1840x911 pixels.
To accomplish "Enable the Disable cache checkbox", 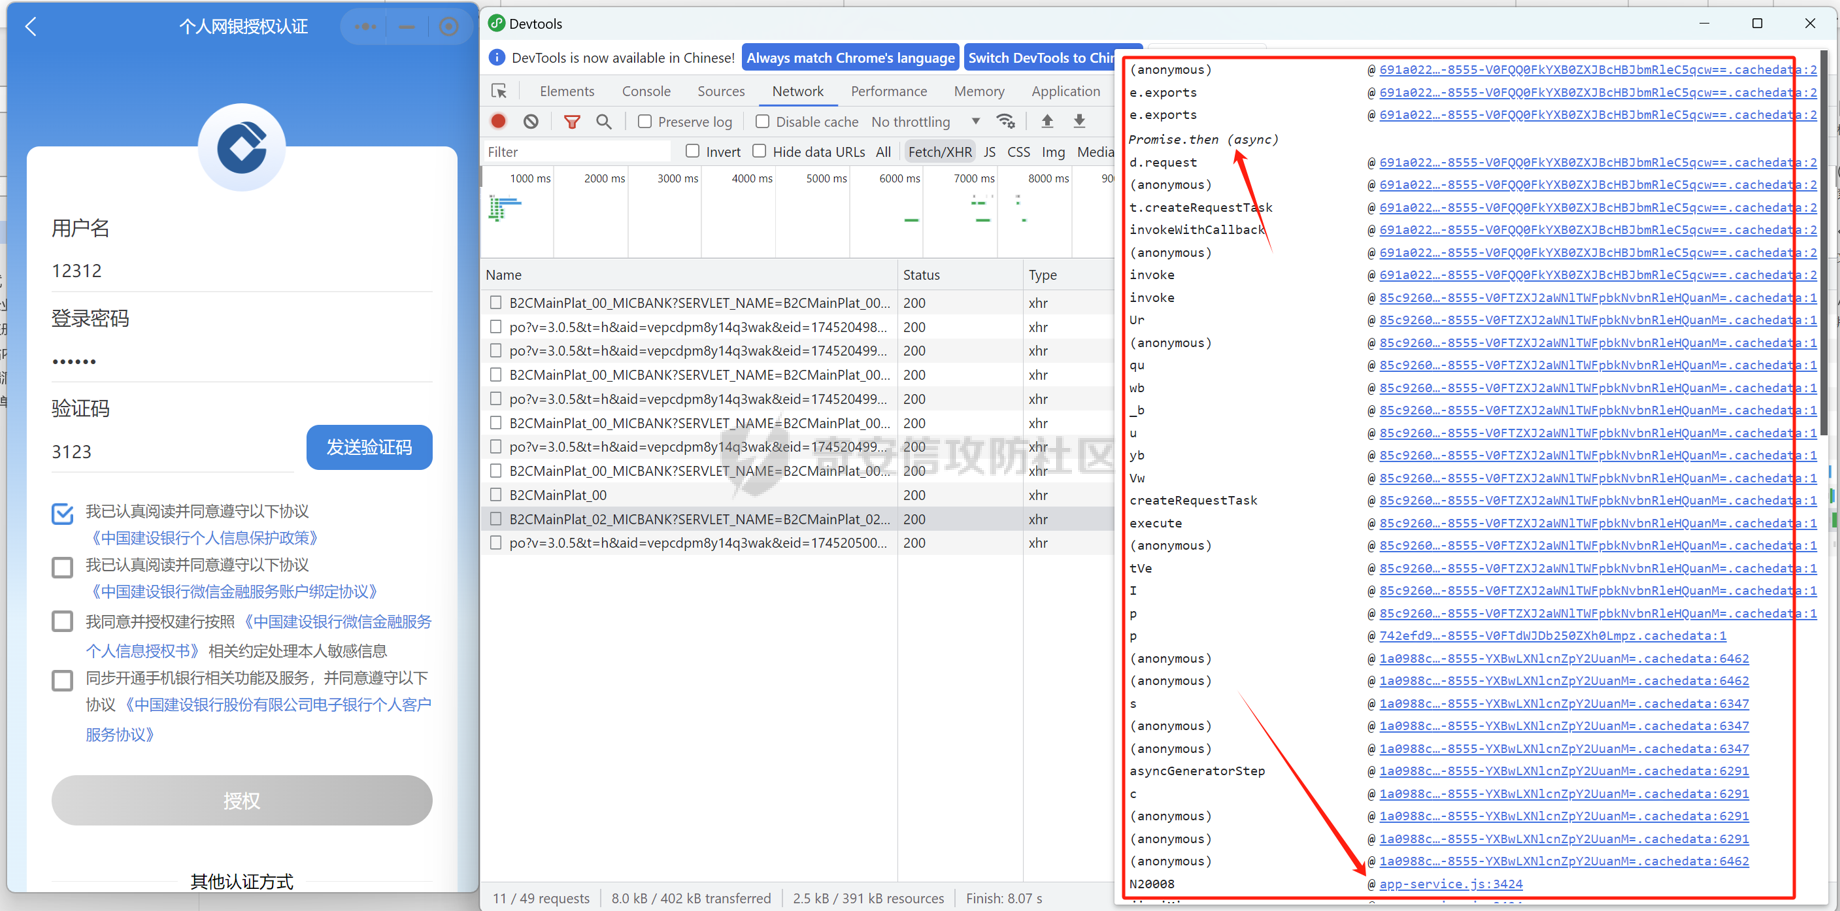I will [762, 122].
